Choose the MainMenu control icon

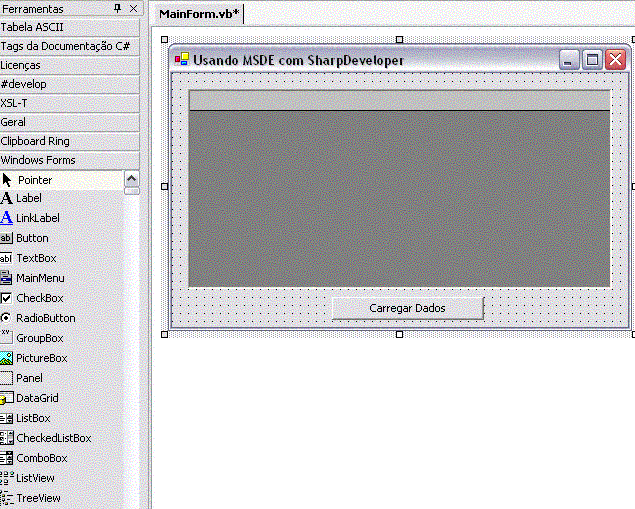(x=6, y=278)
